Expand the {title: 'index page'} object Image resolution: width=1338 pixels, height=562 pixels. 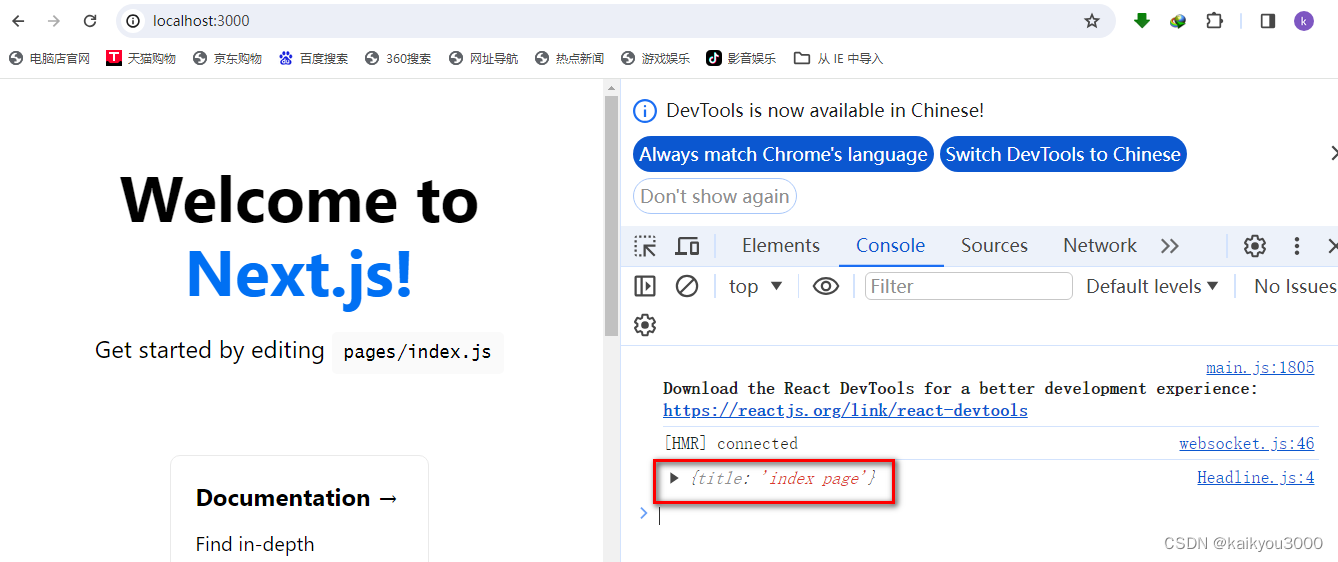coord(675,478)
